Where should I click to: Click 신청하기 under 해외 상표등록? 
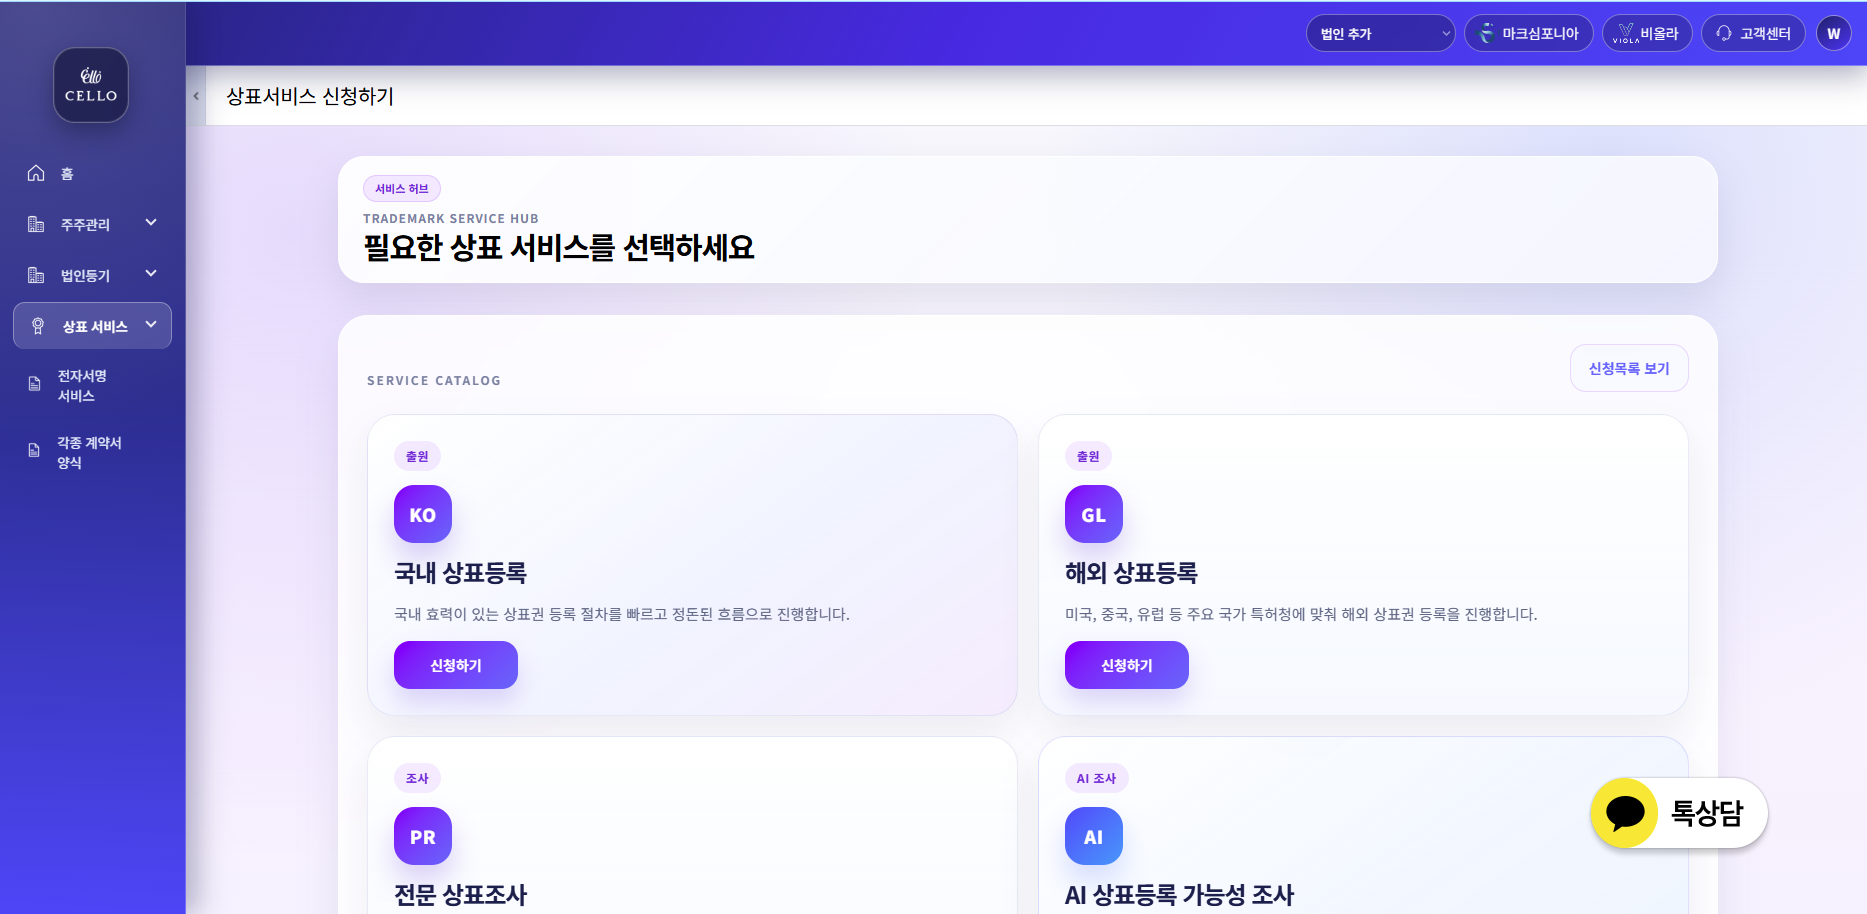tap(1127, 665)
